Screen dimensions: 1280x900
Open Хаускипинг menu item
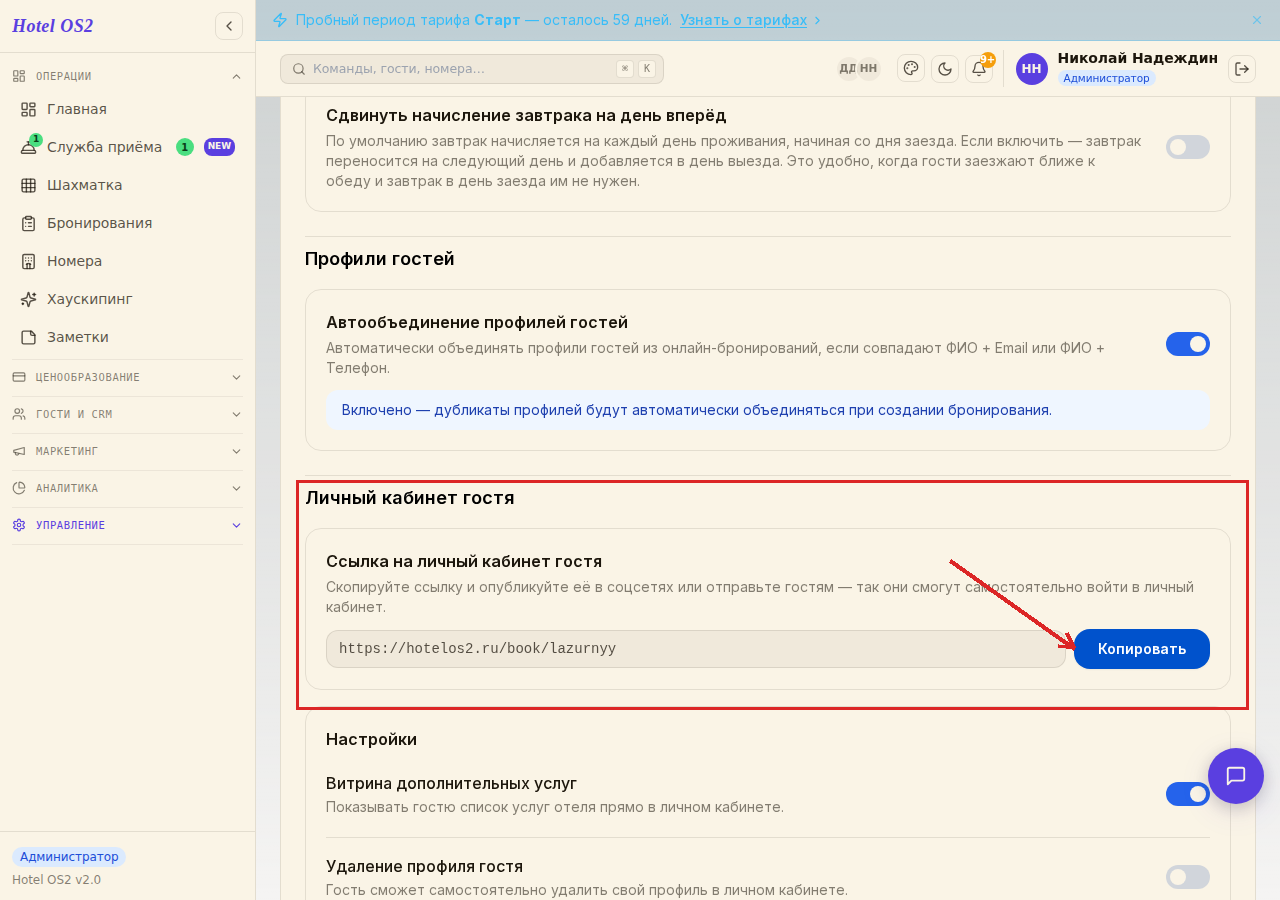pyautogui.click(x=127, y=299)
